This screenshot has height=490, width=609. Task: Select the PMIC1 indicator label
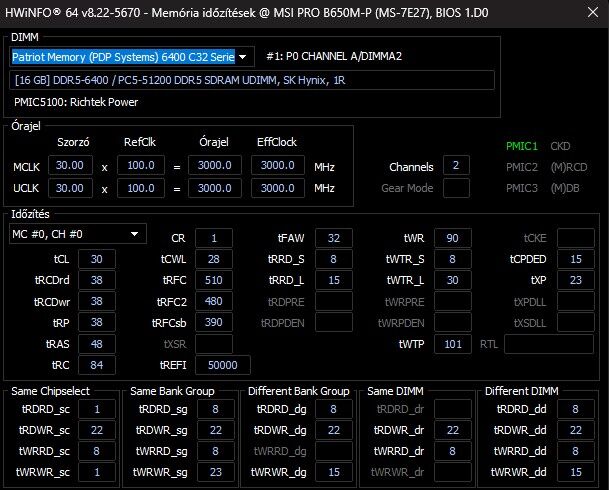pyautogui.click(x=522, y=146)
